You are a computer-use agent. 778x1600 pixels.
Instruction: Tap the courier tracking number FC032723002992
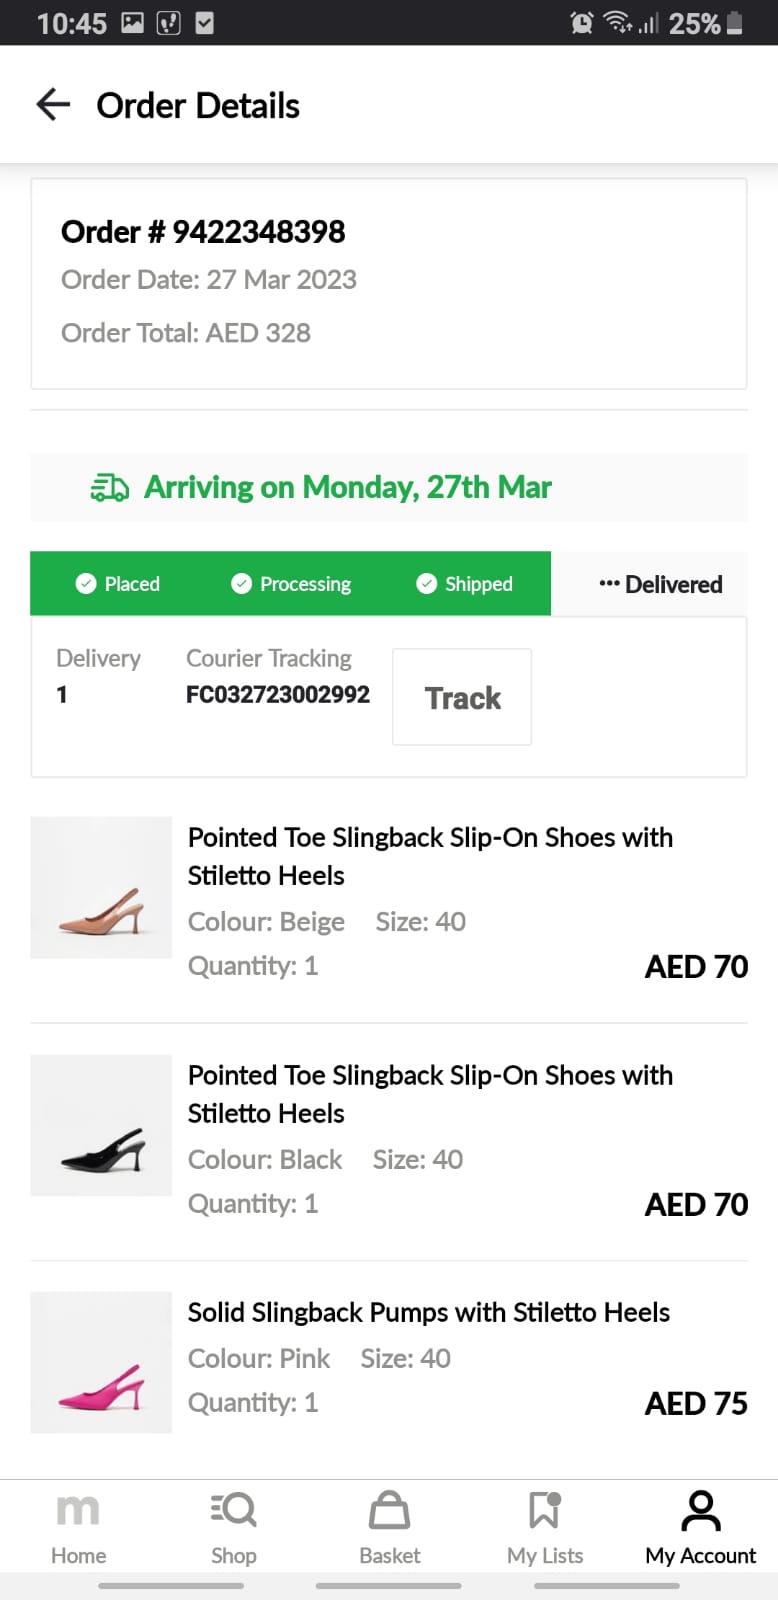click(x=278, y=694)
